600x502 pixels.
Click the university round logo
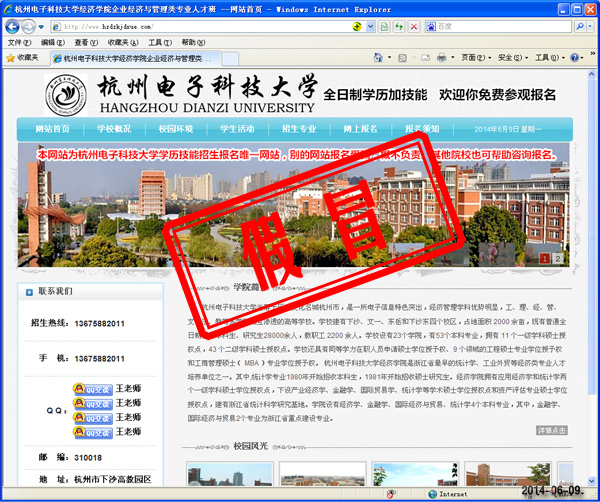pyautogui.click(x=66, y=95)
